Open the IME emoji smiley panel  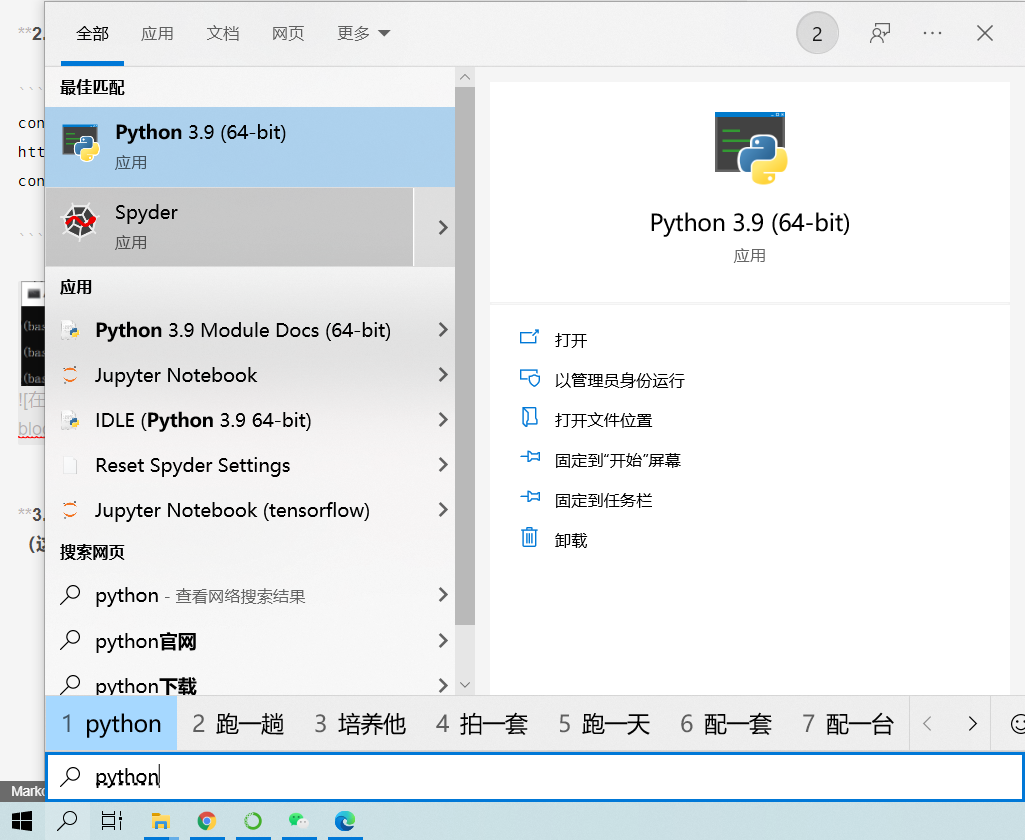click(1017, 724)
